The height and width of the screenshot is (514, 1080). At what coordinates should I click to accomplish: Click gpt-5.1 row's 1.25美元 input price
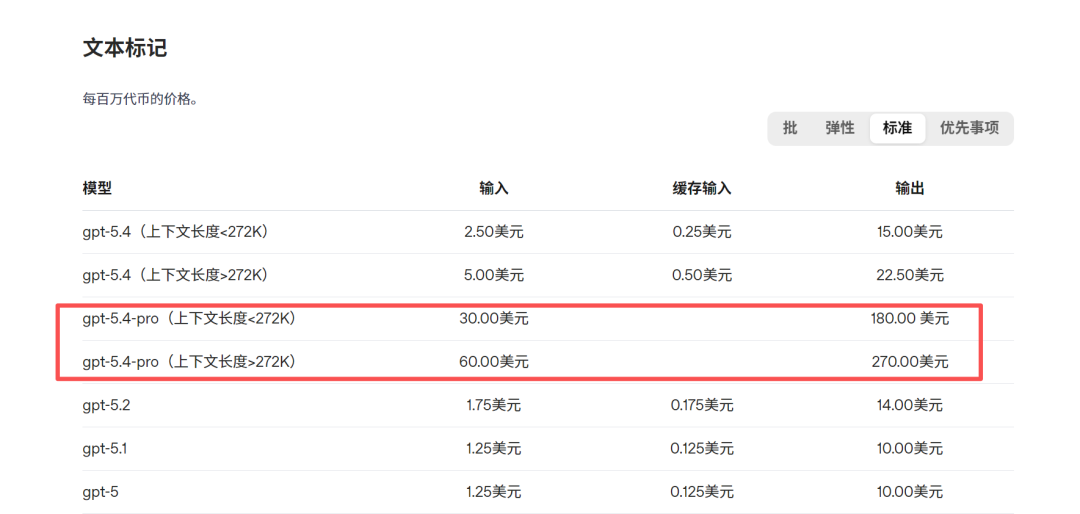coord(494,449)
